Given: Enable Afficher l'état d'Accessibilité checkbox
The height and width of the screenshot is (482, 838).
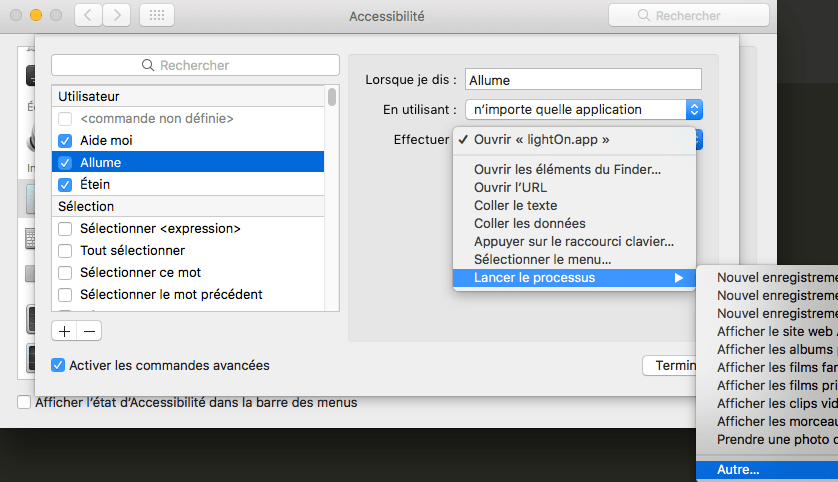Looking at the screenshot, I should pyautogui.click(x=24, y=402).
